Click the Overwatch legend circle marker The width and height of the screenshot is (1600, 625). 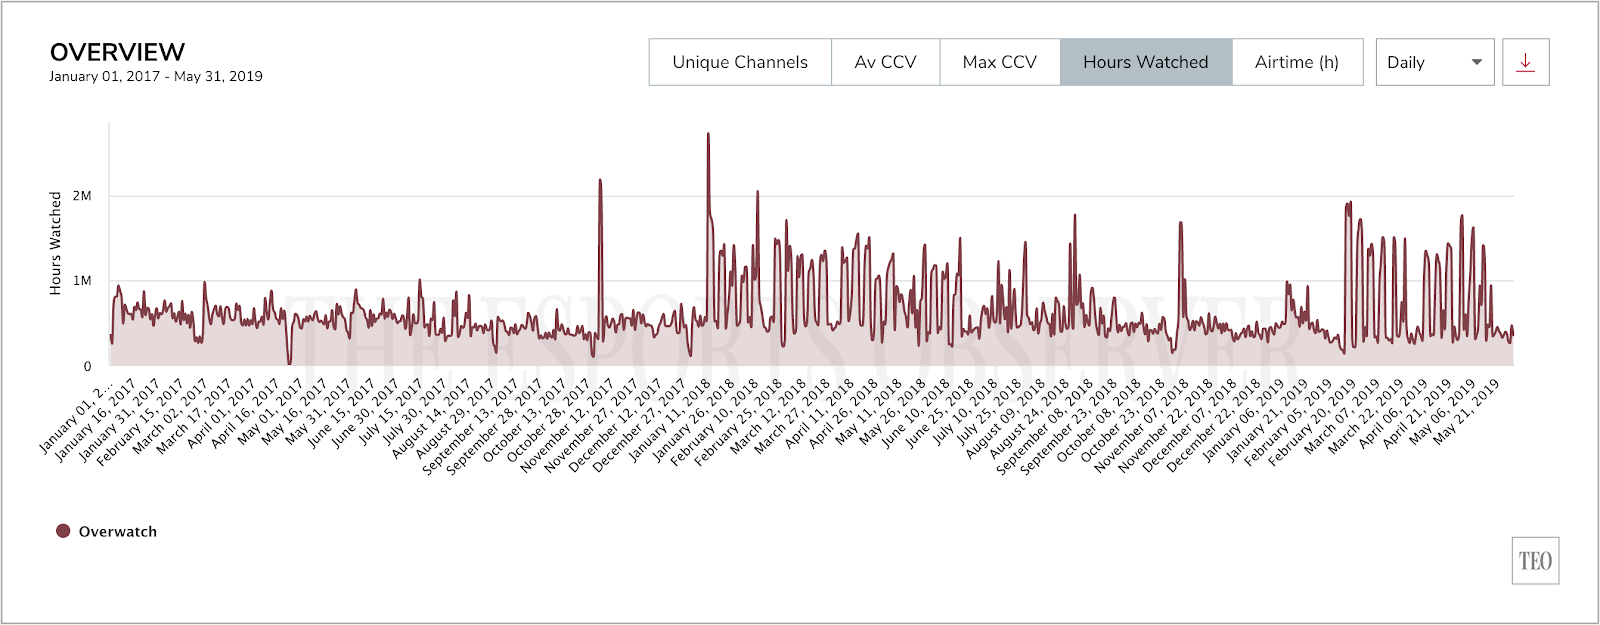(63, 531)
